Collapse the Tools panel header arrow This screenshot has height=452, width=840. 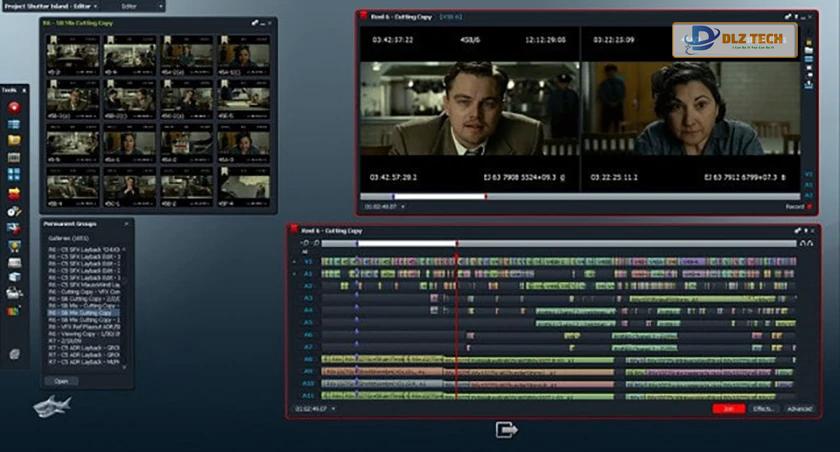pos(24,91)
